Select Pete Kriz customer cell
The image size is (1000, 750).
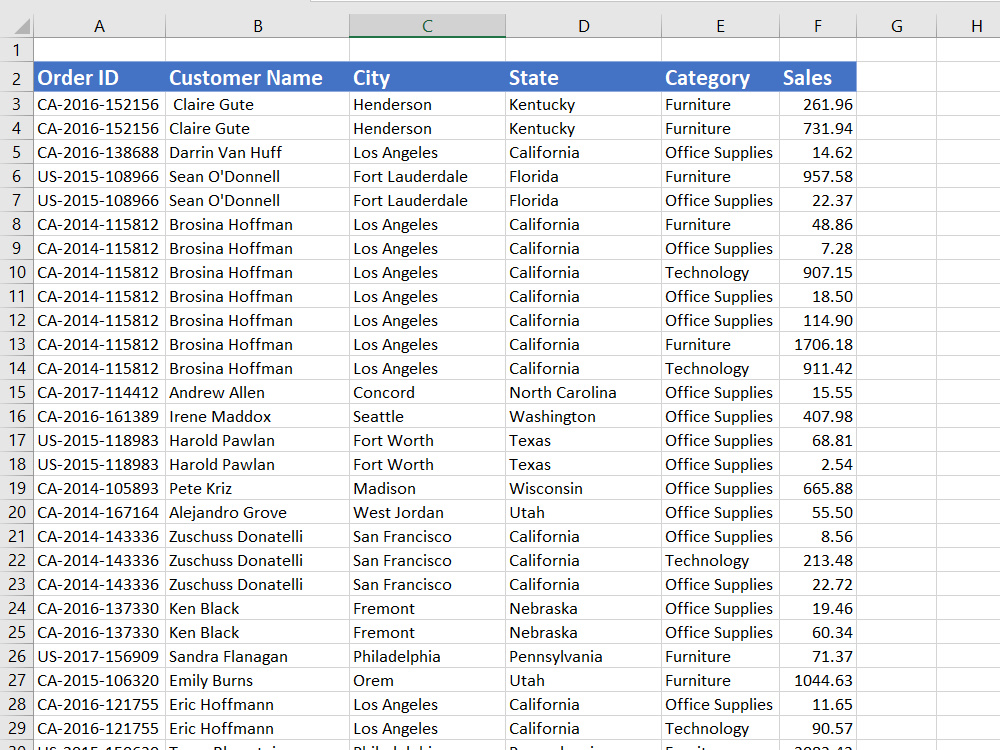pos(258,489)
